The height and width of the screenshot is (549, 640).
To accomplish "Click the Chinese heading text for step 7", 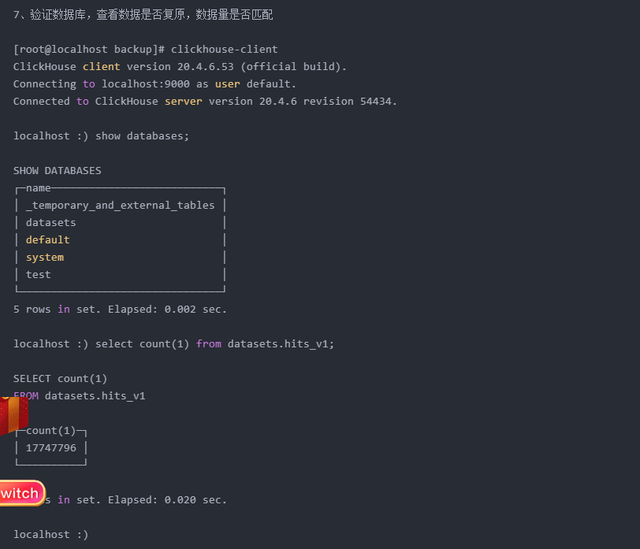I will click(143, 15).
